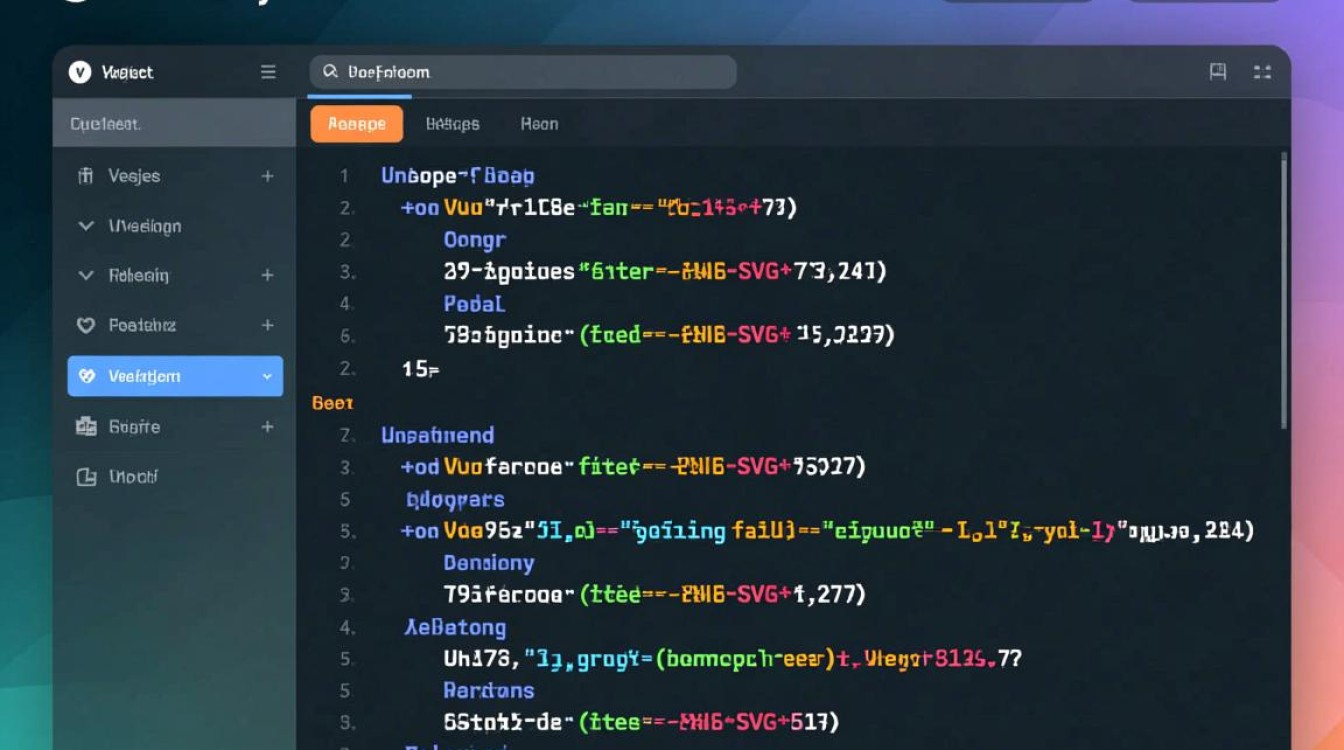The height and width of the screenshot is (750, 1344).
Task: Click the icon beside Unoatf in the sidebar
Action: 86,477
